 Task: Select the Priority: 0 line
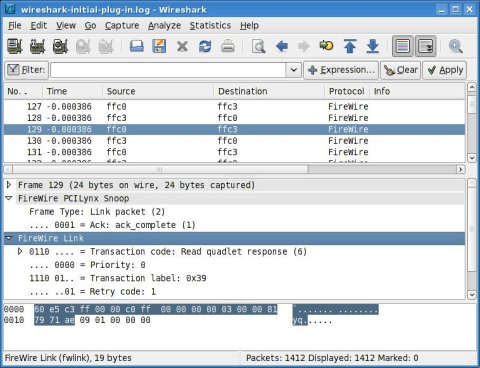[x=87, y=265]
